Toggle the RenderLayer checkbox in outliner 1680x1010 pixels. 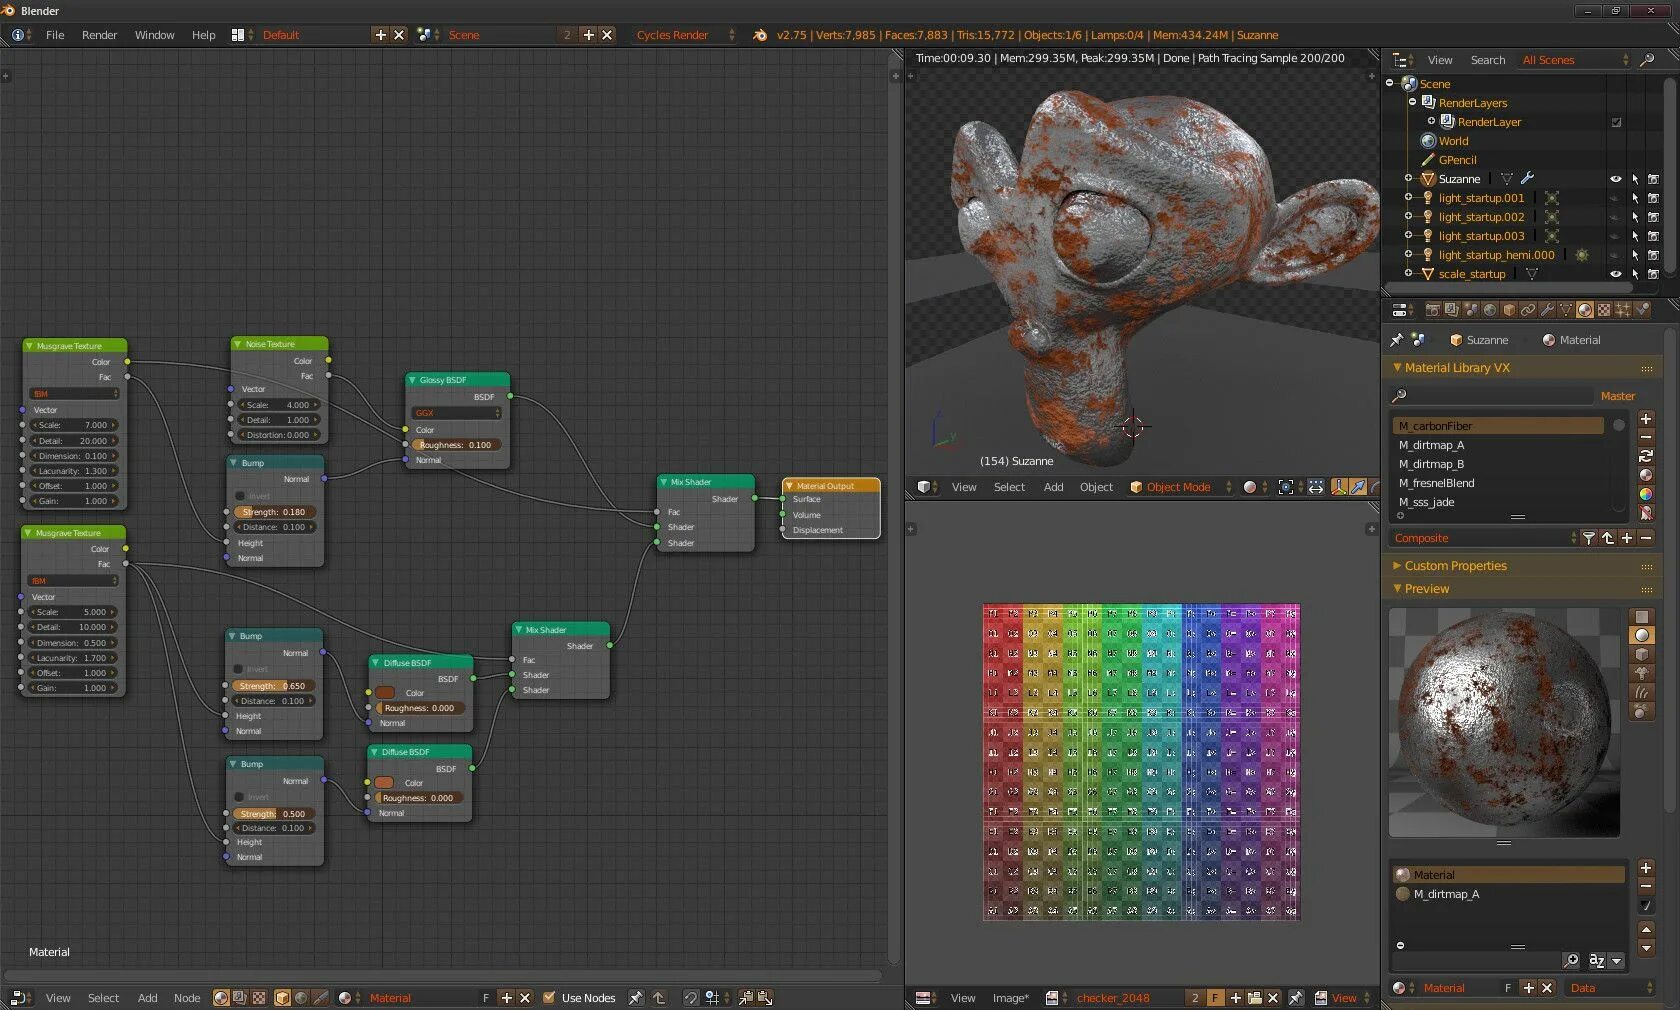(1616, 122)
